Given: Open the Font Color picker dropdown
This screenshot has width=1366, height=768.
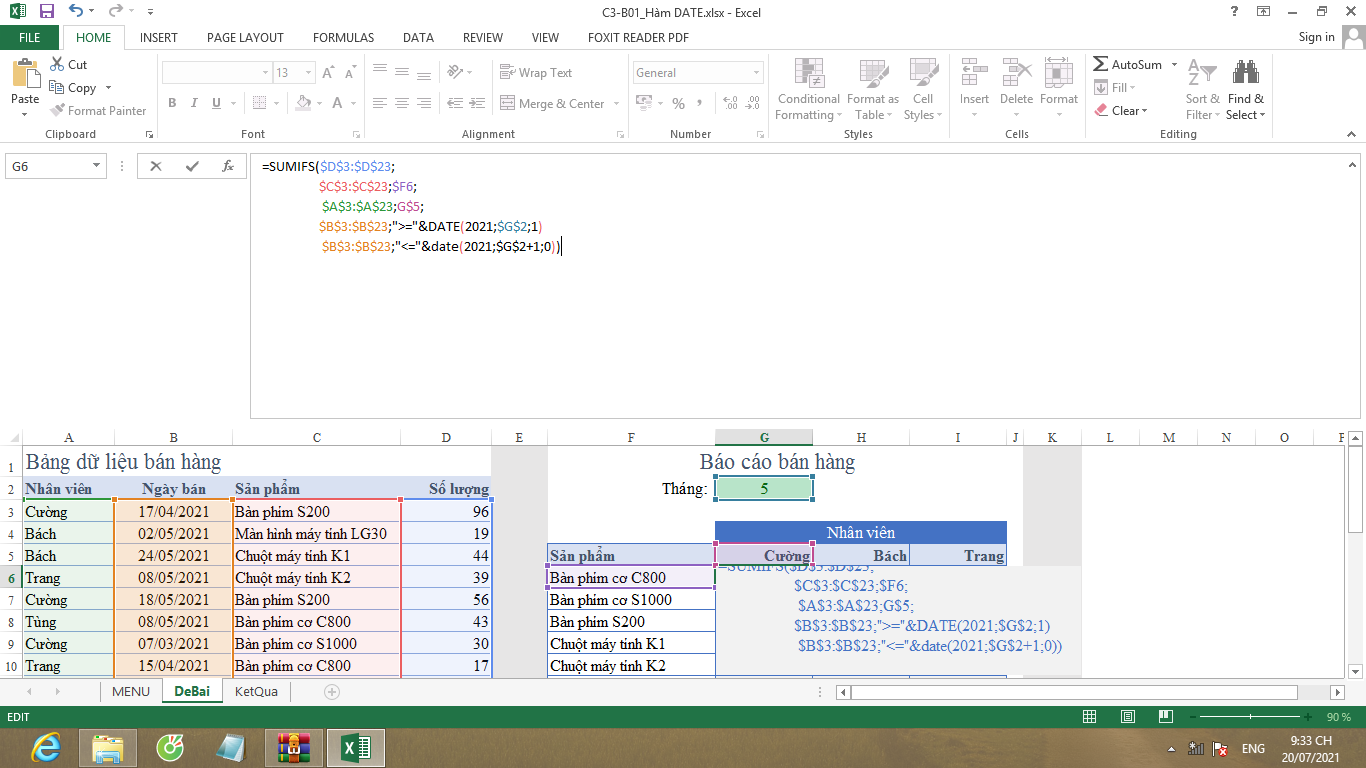Looking at the screenshot, I should tap(352, 103).
